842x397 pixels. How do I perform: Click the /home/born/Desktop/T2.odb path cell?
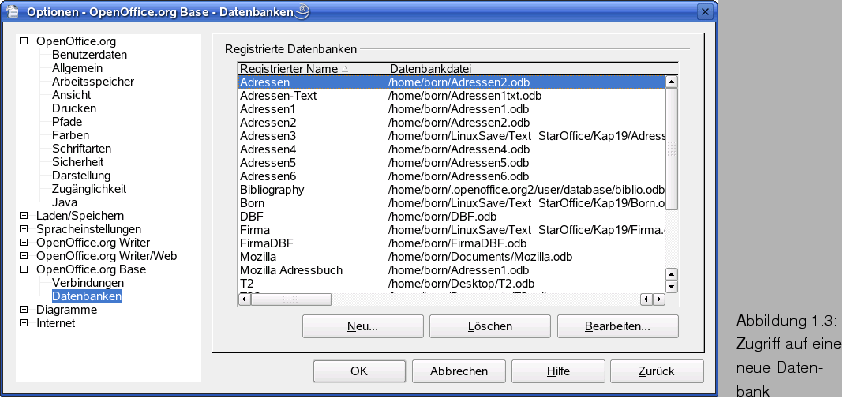click(x=461, y=284)
